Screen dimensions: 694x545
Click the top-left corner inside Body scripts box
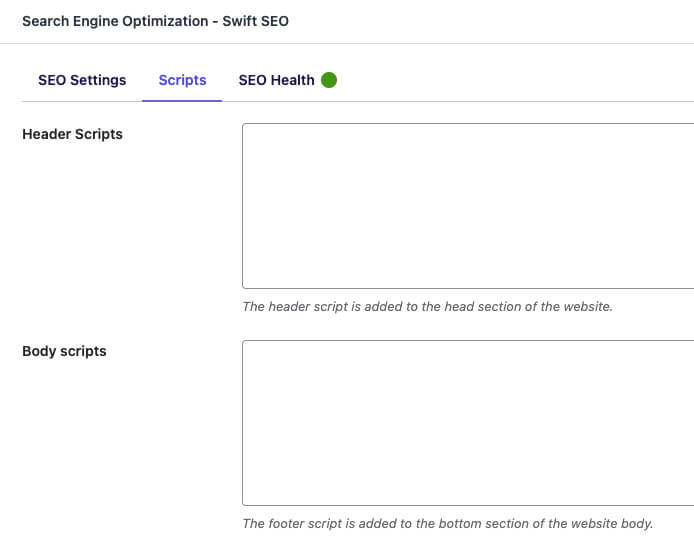(248, 346)
